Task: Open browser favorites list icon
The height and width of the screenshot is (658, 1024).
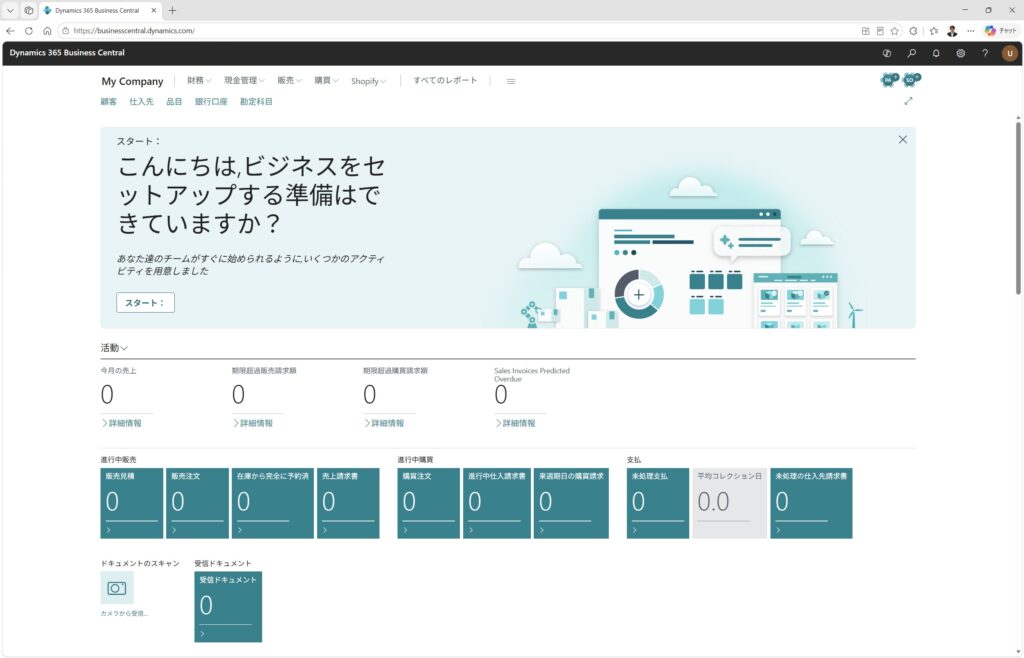Action: click(x=933, y=31)
